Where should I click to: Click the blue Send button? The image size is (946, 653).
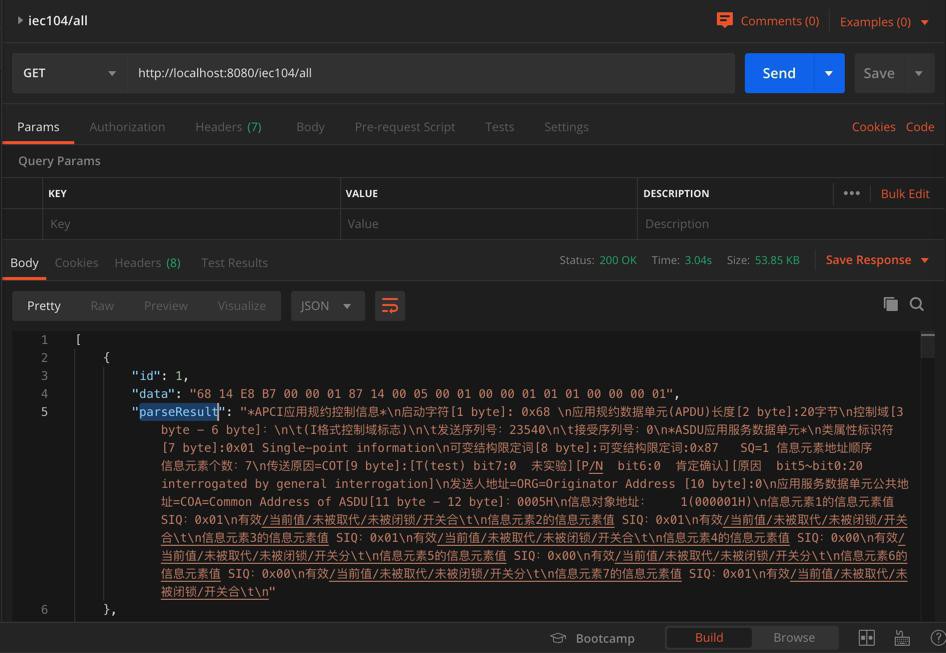[x=778, y=73]
